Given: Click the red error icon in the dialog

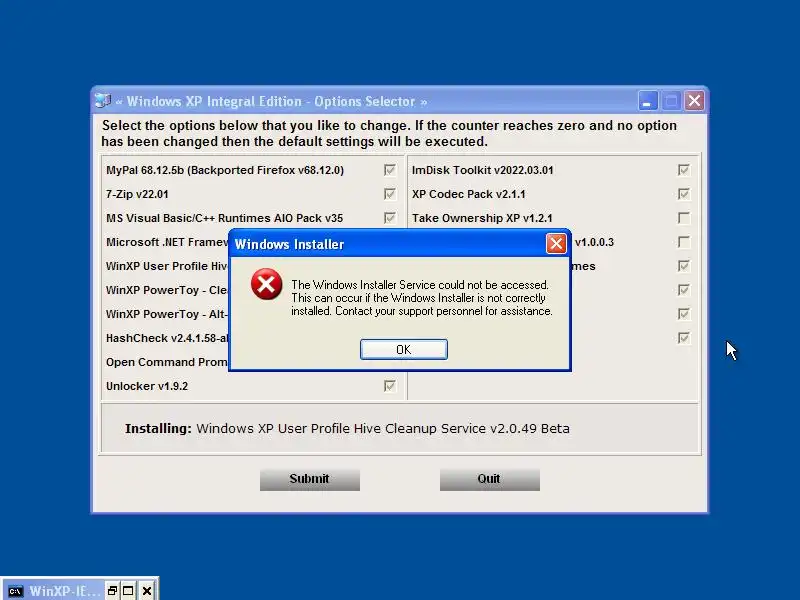Looking at the screenshot, I should click(266, 284).
